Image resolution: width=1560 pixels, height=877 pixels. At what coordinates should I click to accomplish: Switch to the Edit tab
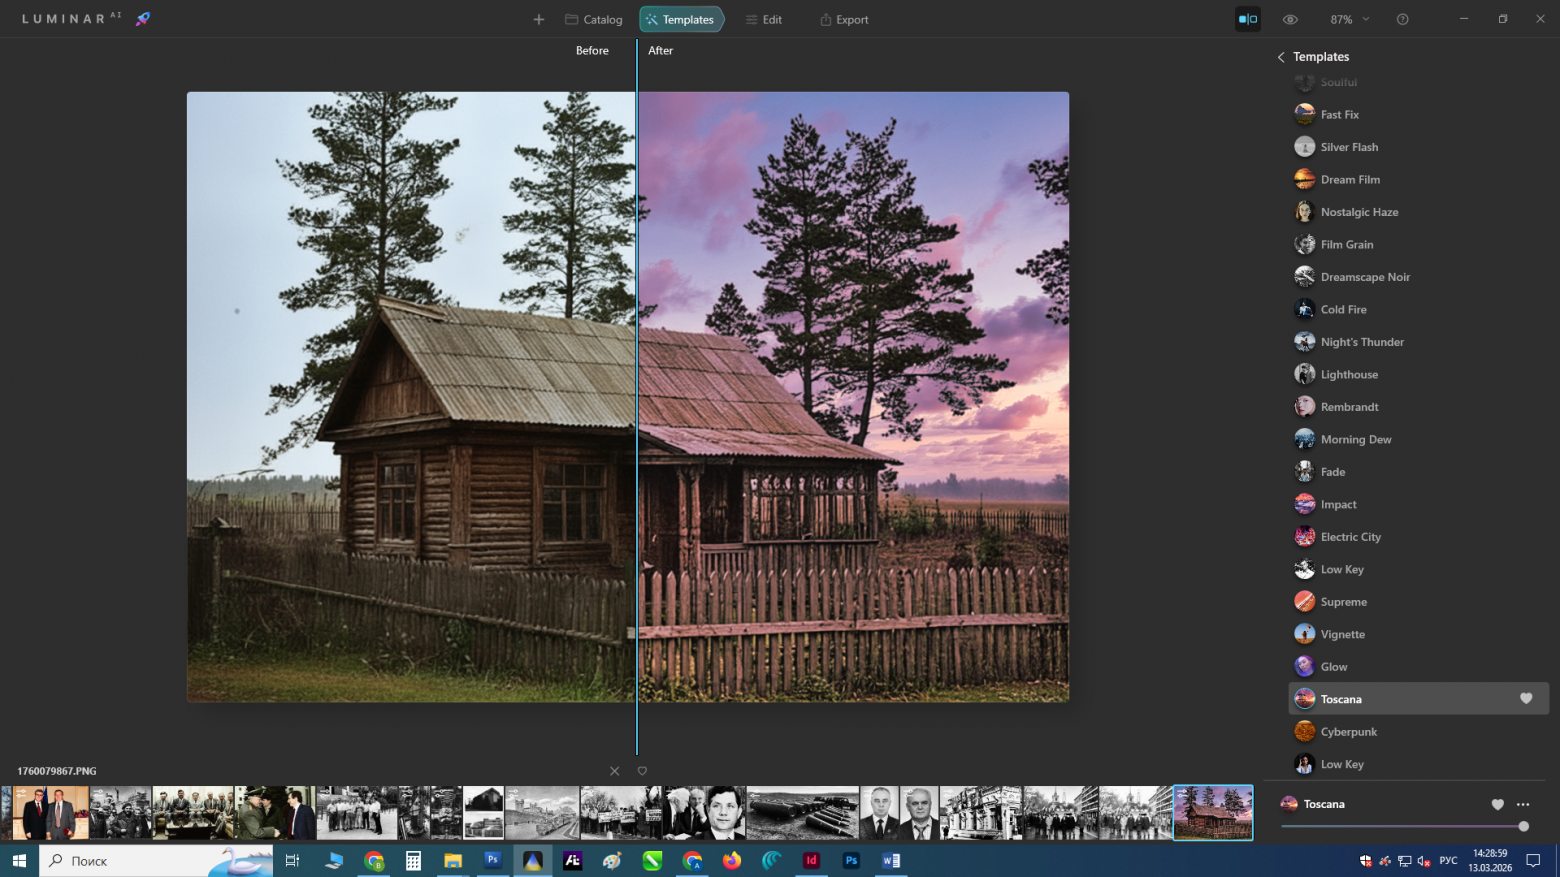point(764,19)
